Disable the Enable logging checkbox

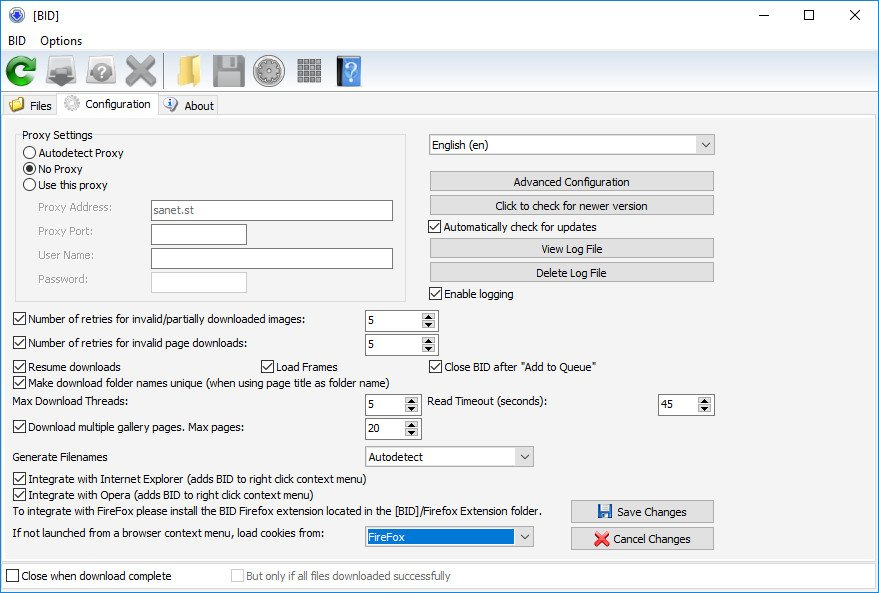click(x=434, y=294)
